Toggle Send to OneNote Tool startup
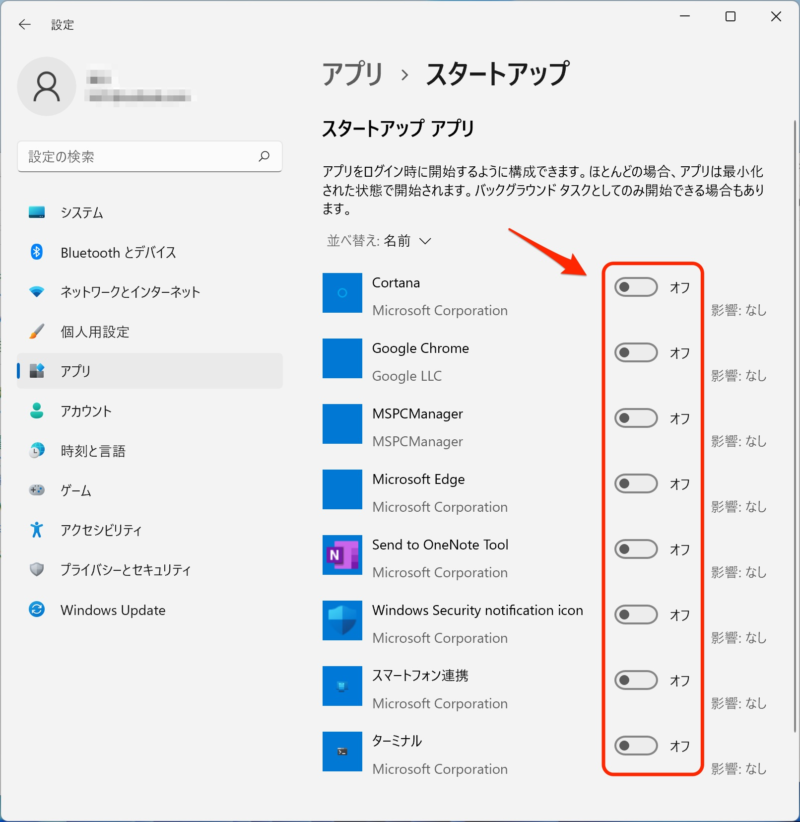The width and height of the screenshot is (800, 822). point(636,549)
